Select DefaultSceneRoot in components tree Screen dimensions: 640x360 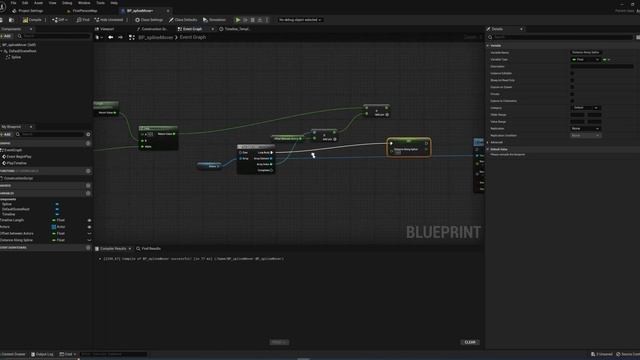click(22, 51)
